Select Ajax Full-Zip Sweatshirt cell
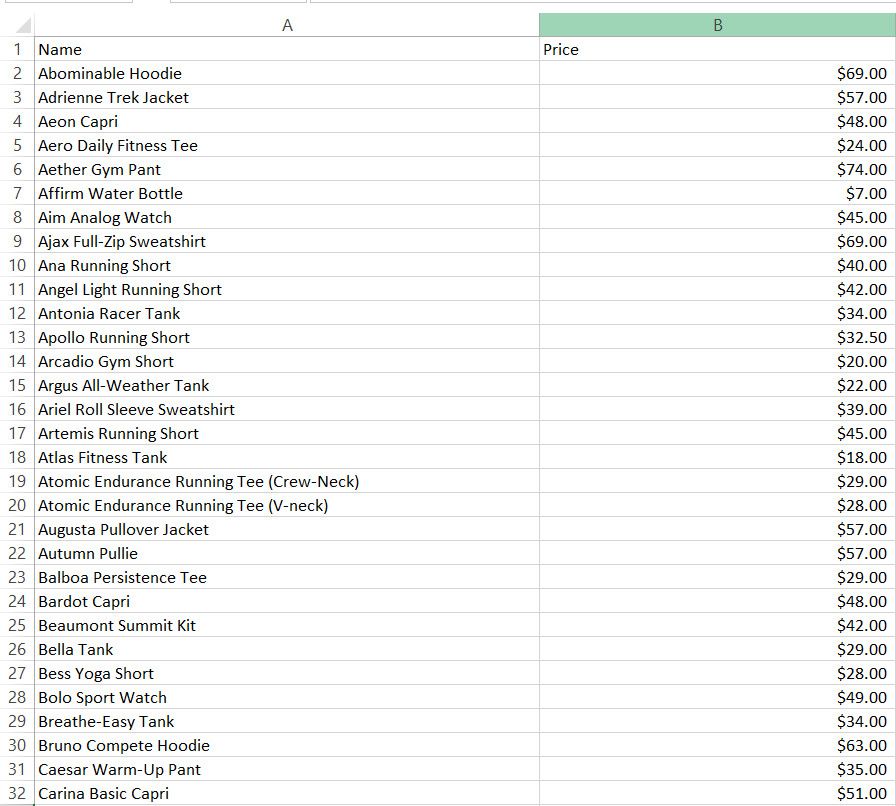This screenshot has width=896, height=806. pos(287,241)
